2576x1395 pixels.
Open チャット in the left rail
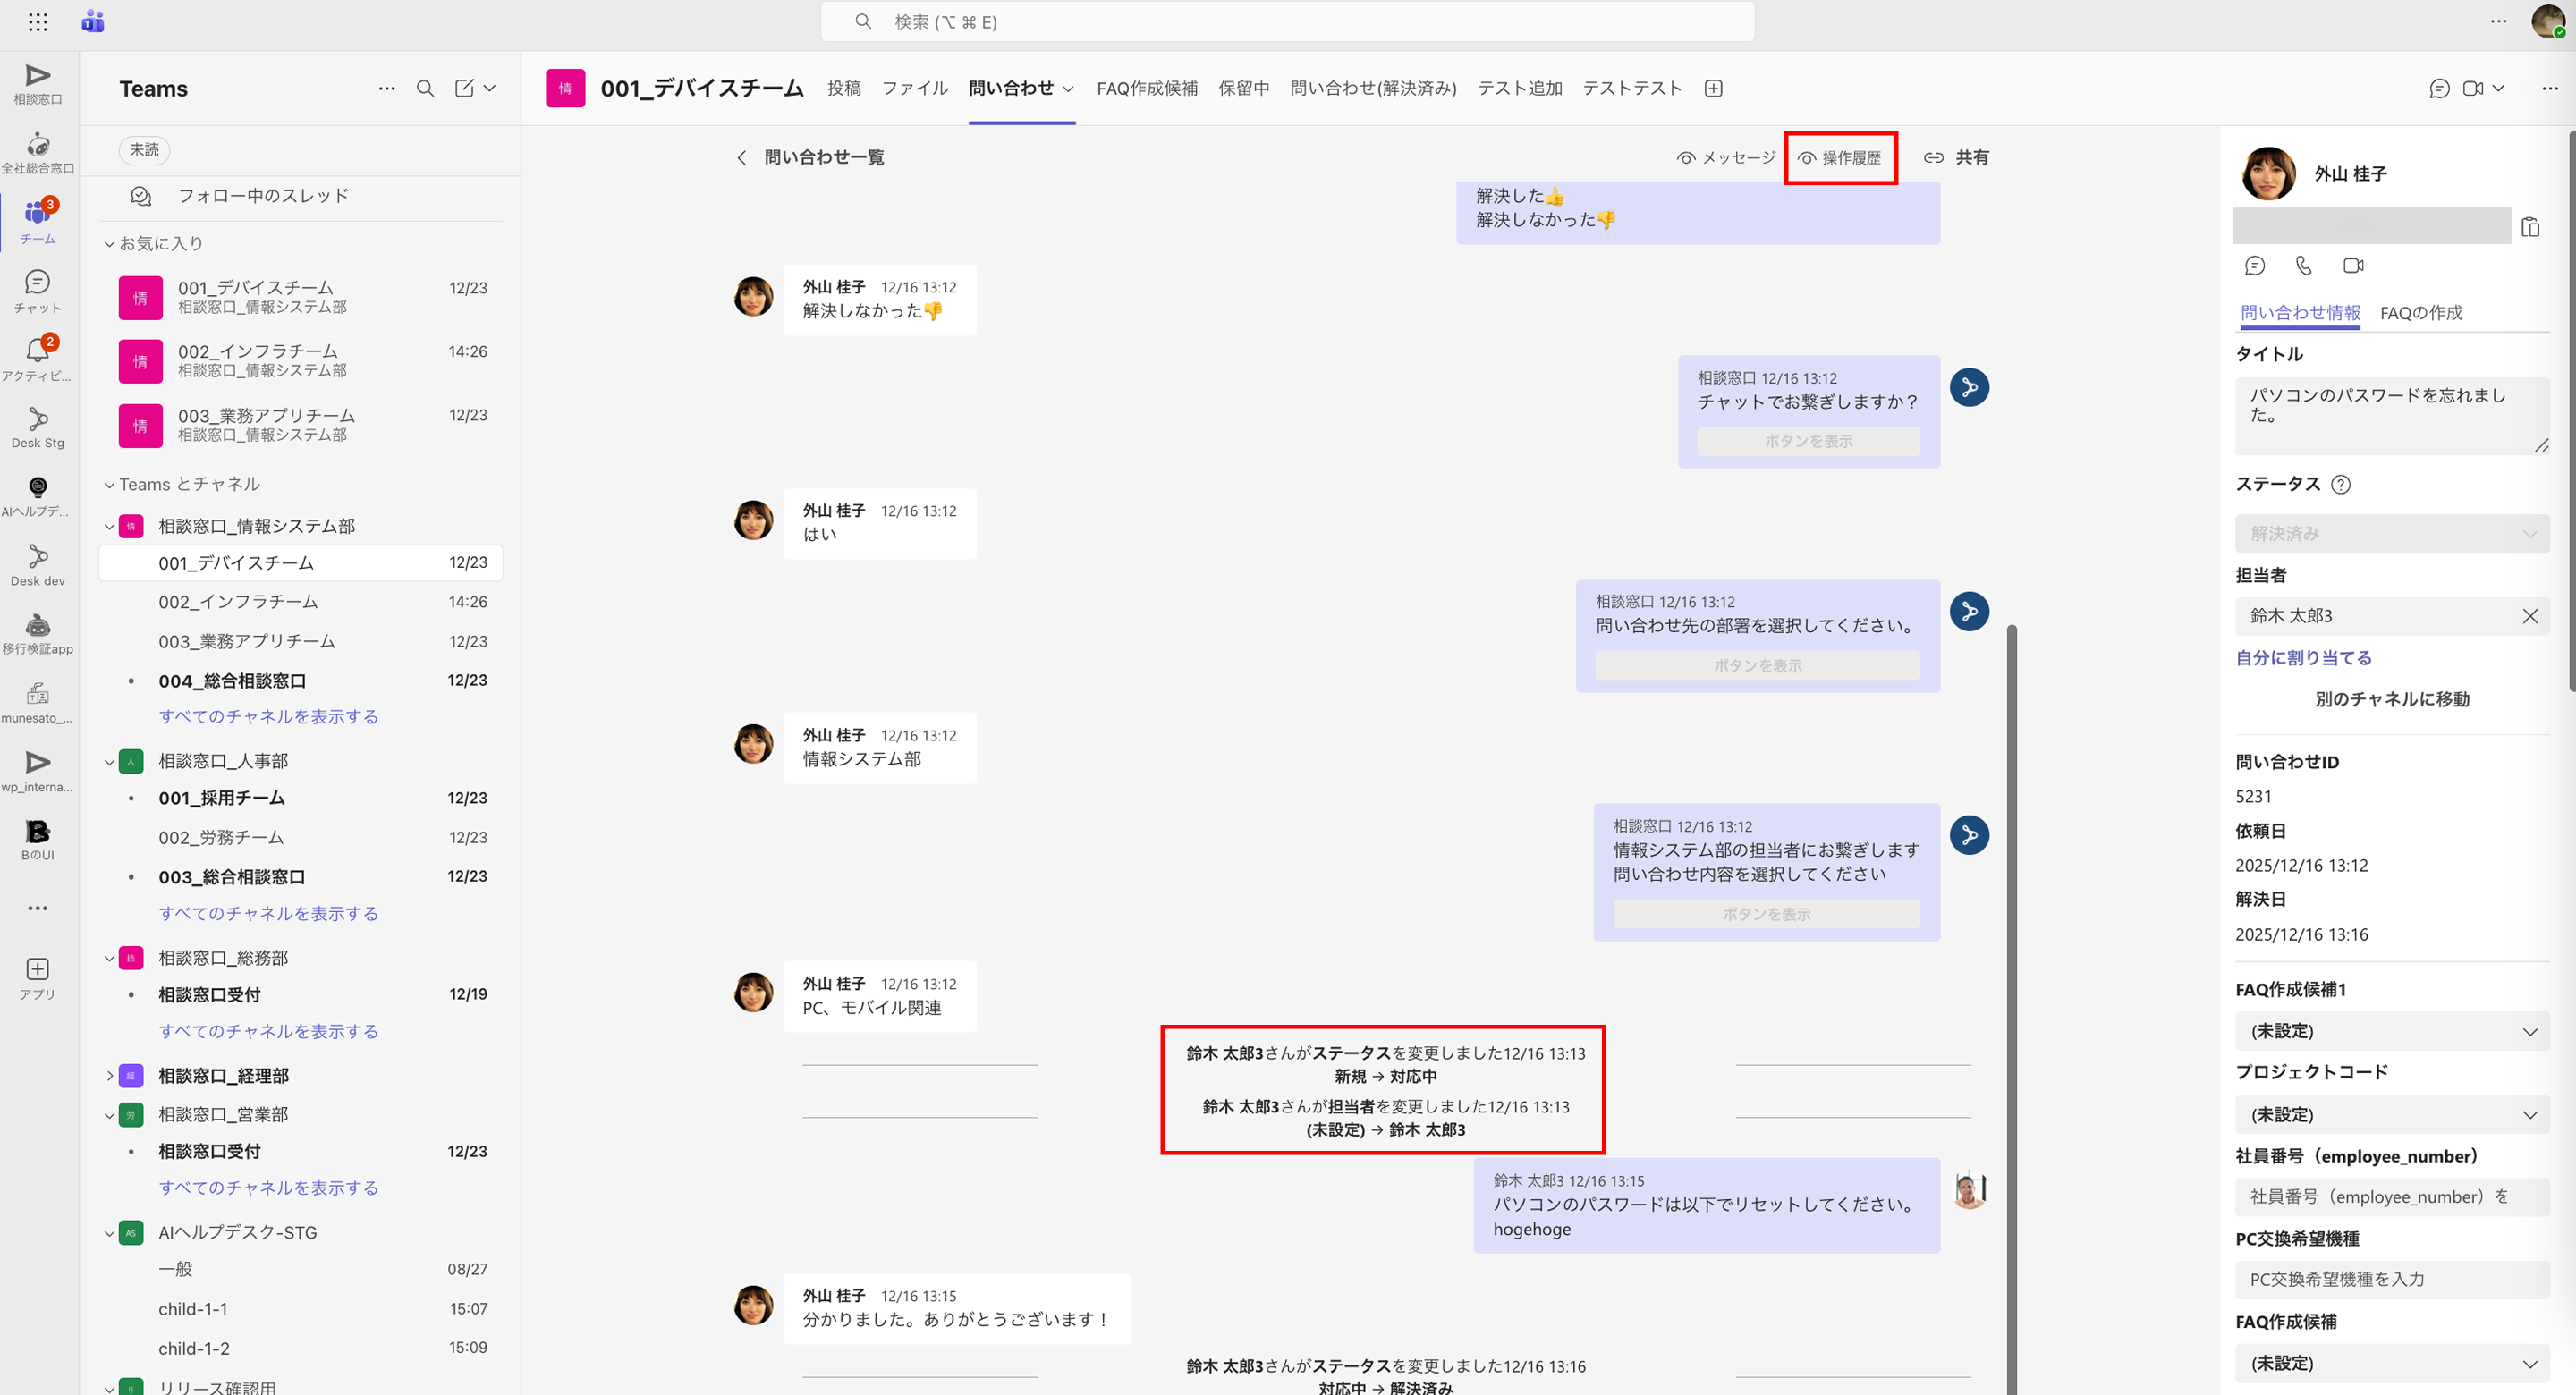pos(38,291)
